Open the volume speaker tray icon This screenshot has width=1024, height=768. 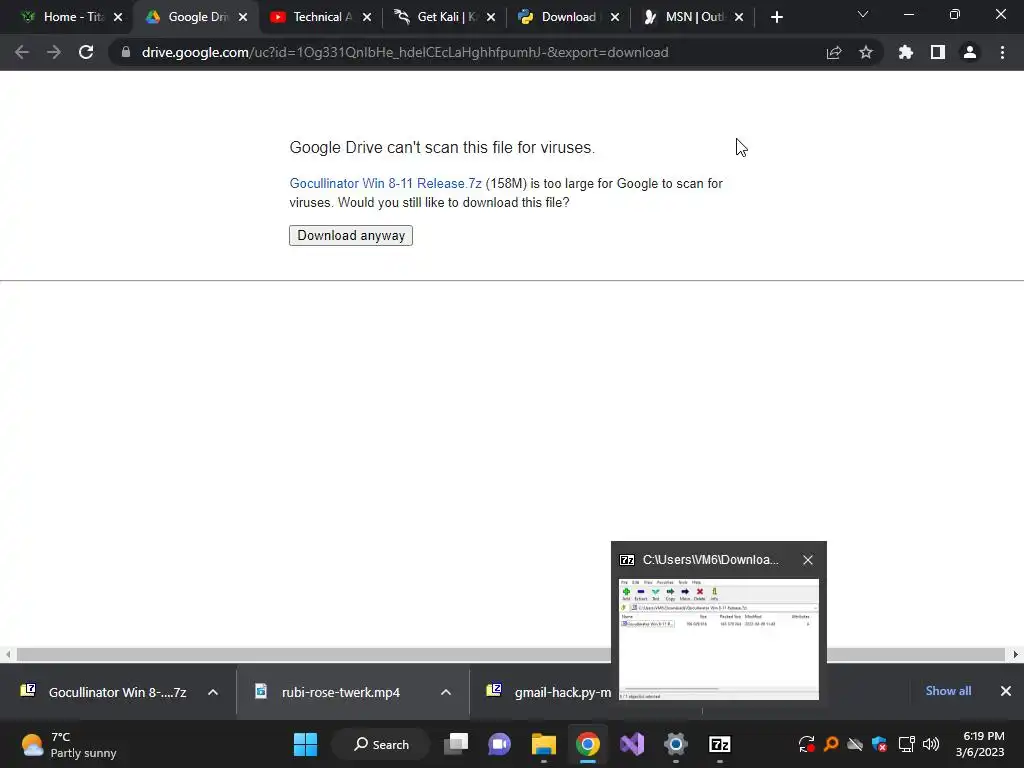click(931, 744)
